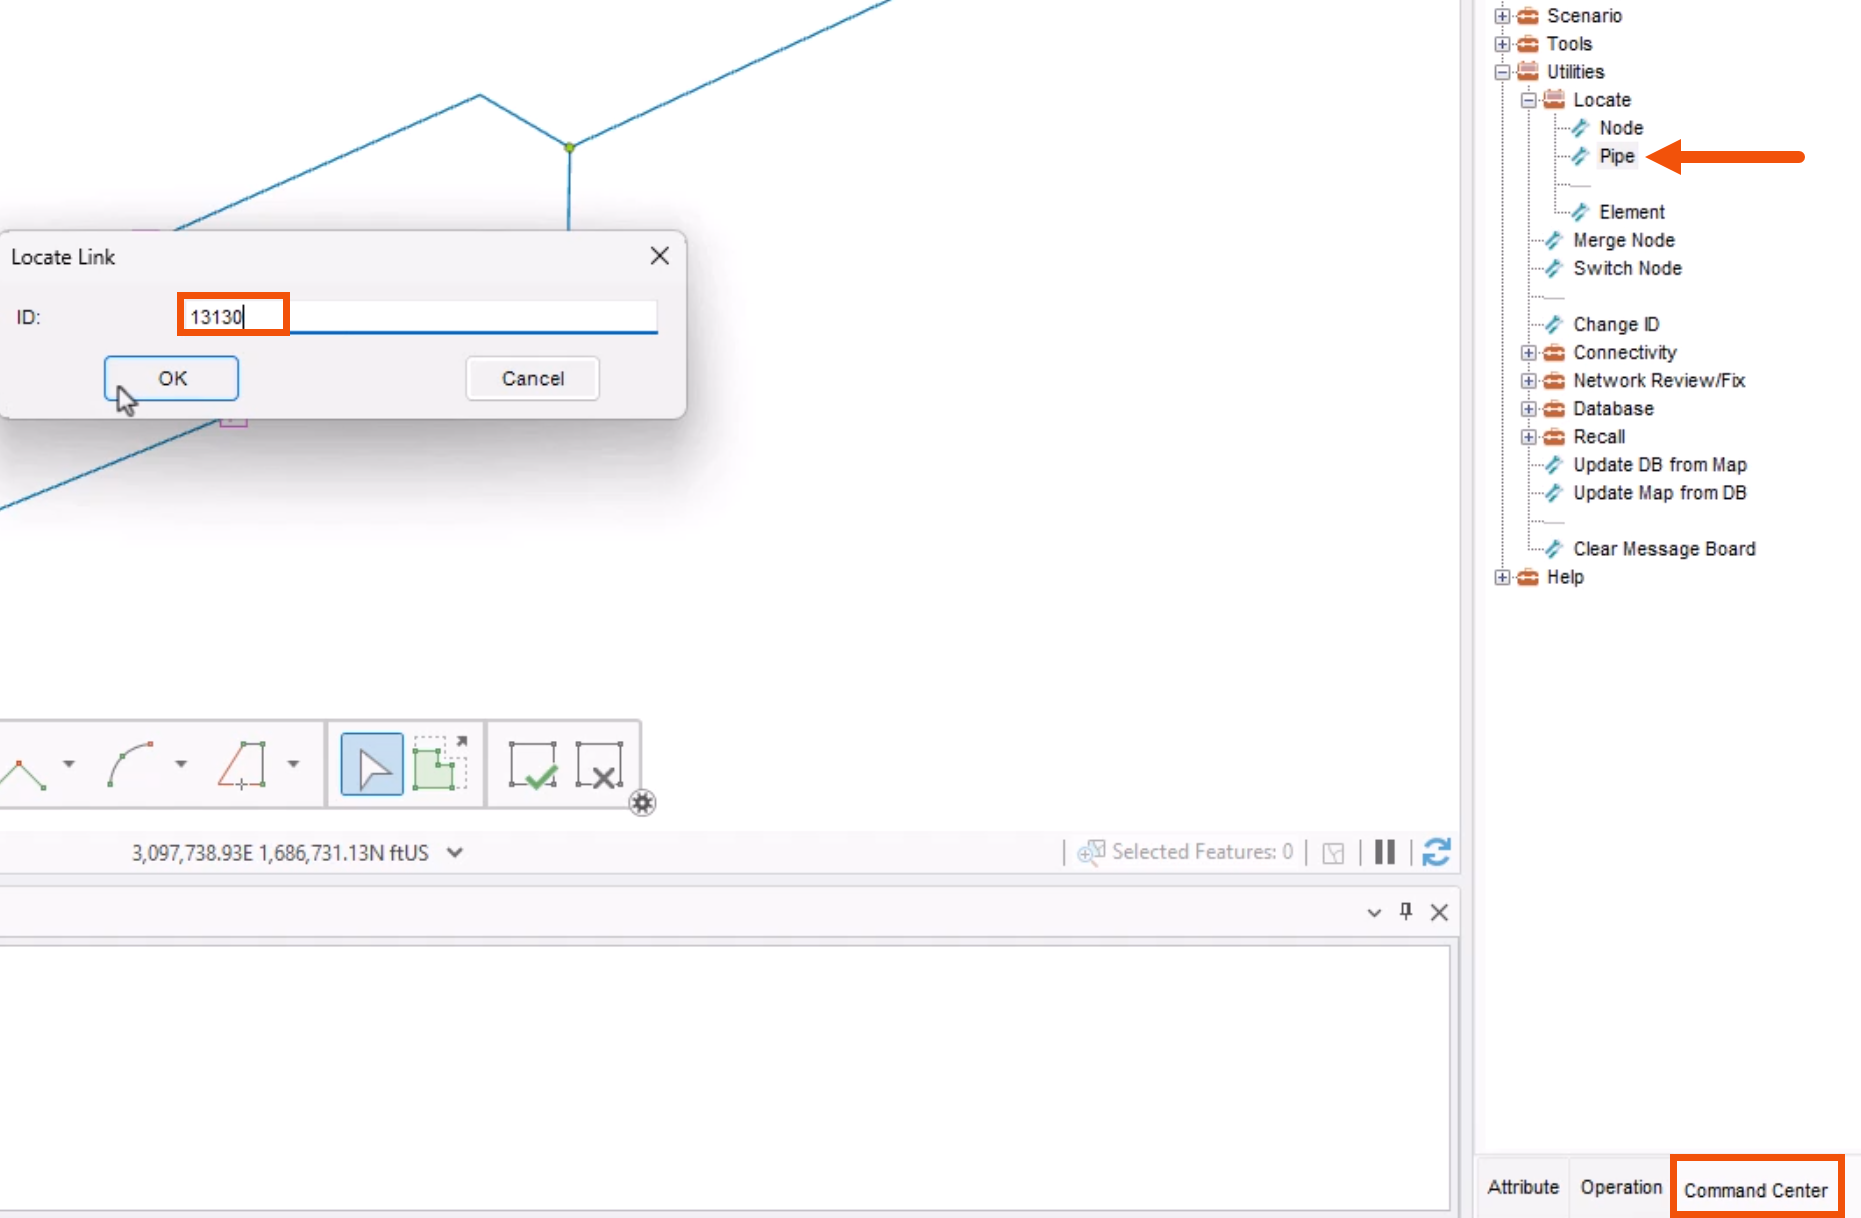Toggle pause map drawing
The image size is (1861, 1218).
pyautogui.click(x=1384, y=852)
